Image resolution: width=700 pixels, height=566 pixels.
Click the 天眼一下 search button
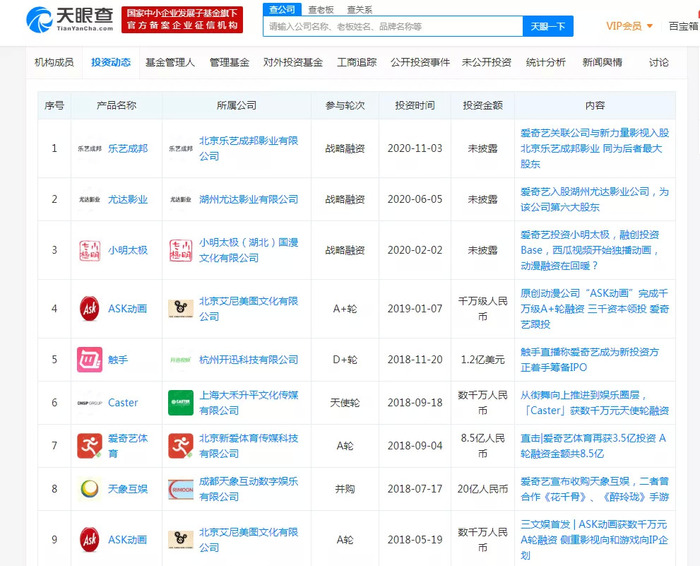point(548,26)
